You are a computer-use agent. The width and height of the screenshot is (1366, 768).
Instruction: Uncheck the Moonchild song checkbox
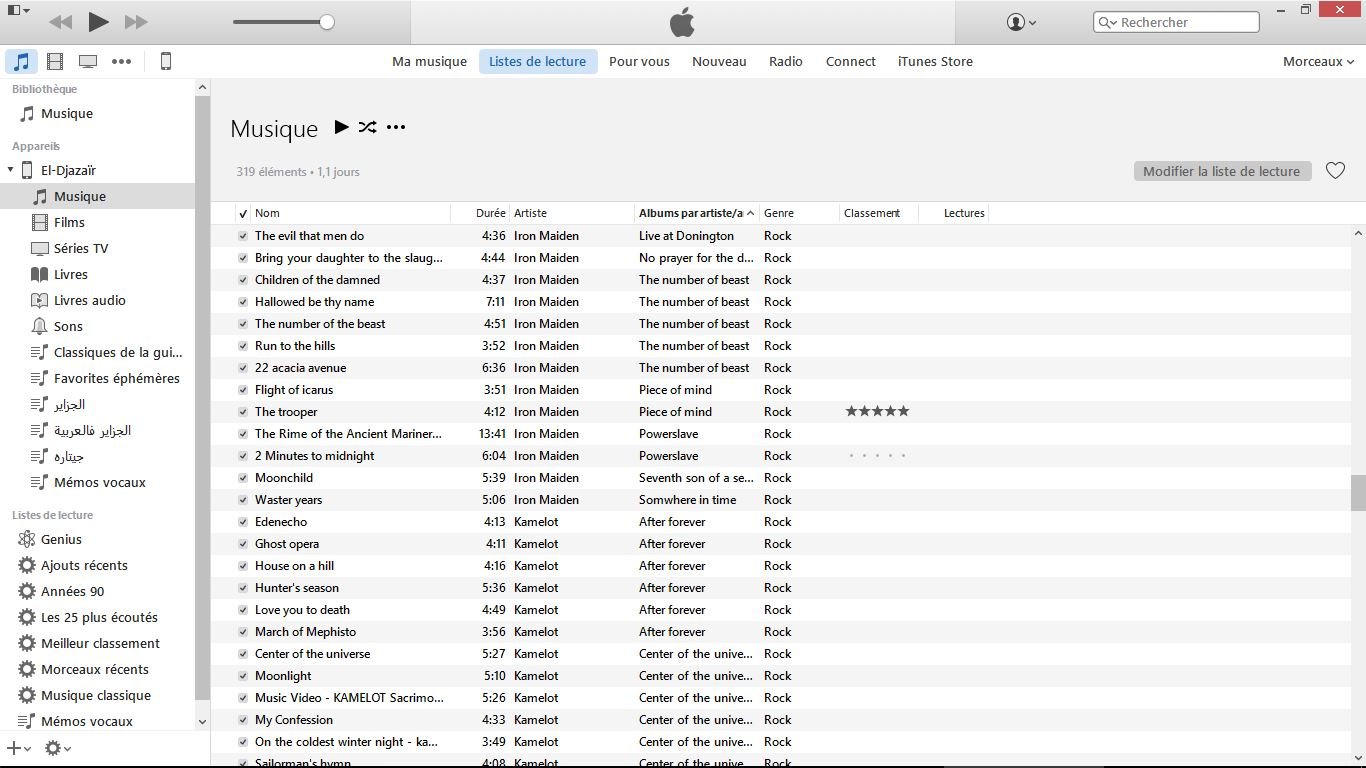243,478
